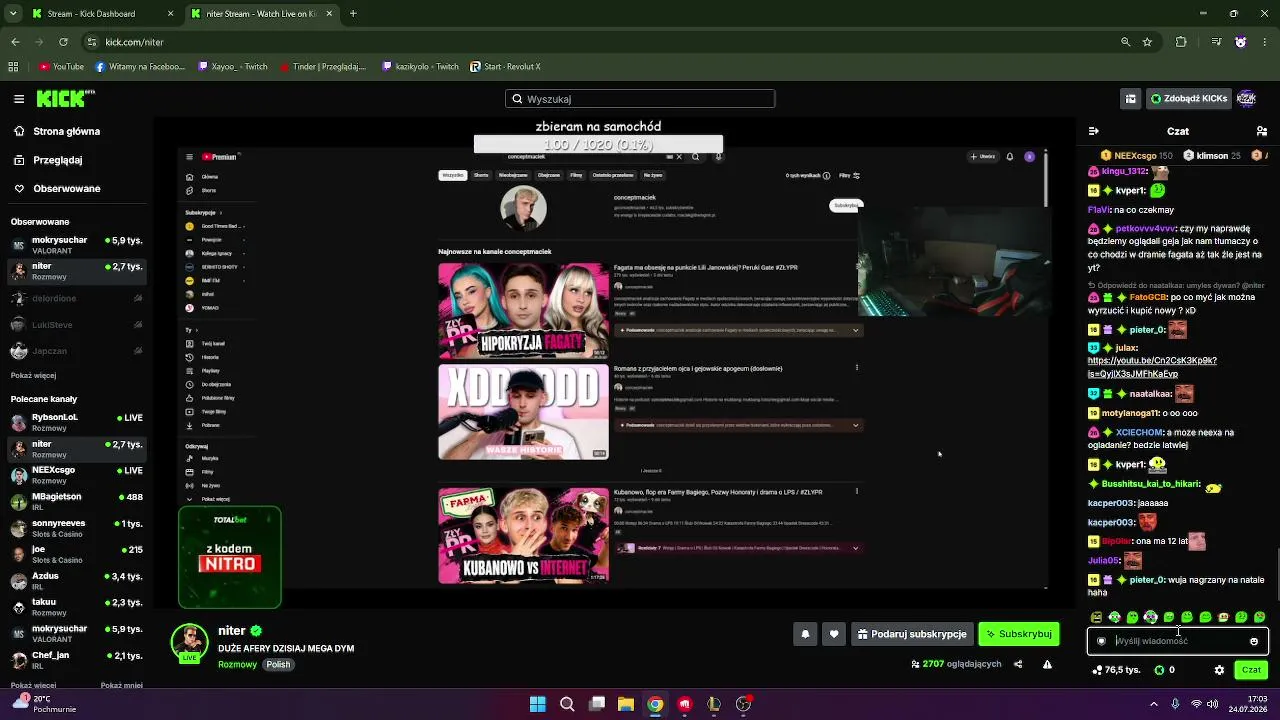Click the notification bell under the stream
The image size is (1280, 720).
(805, 634)
